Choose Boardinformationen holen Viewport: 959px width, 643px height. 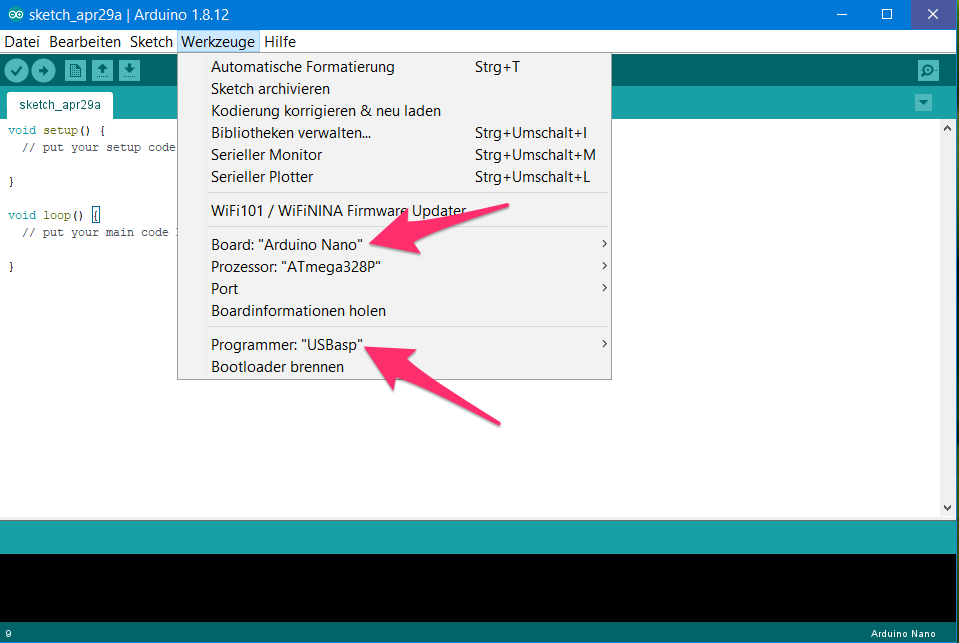[394, 311]
